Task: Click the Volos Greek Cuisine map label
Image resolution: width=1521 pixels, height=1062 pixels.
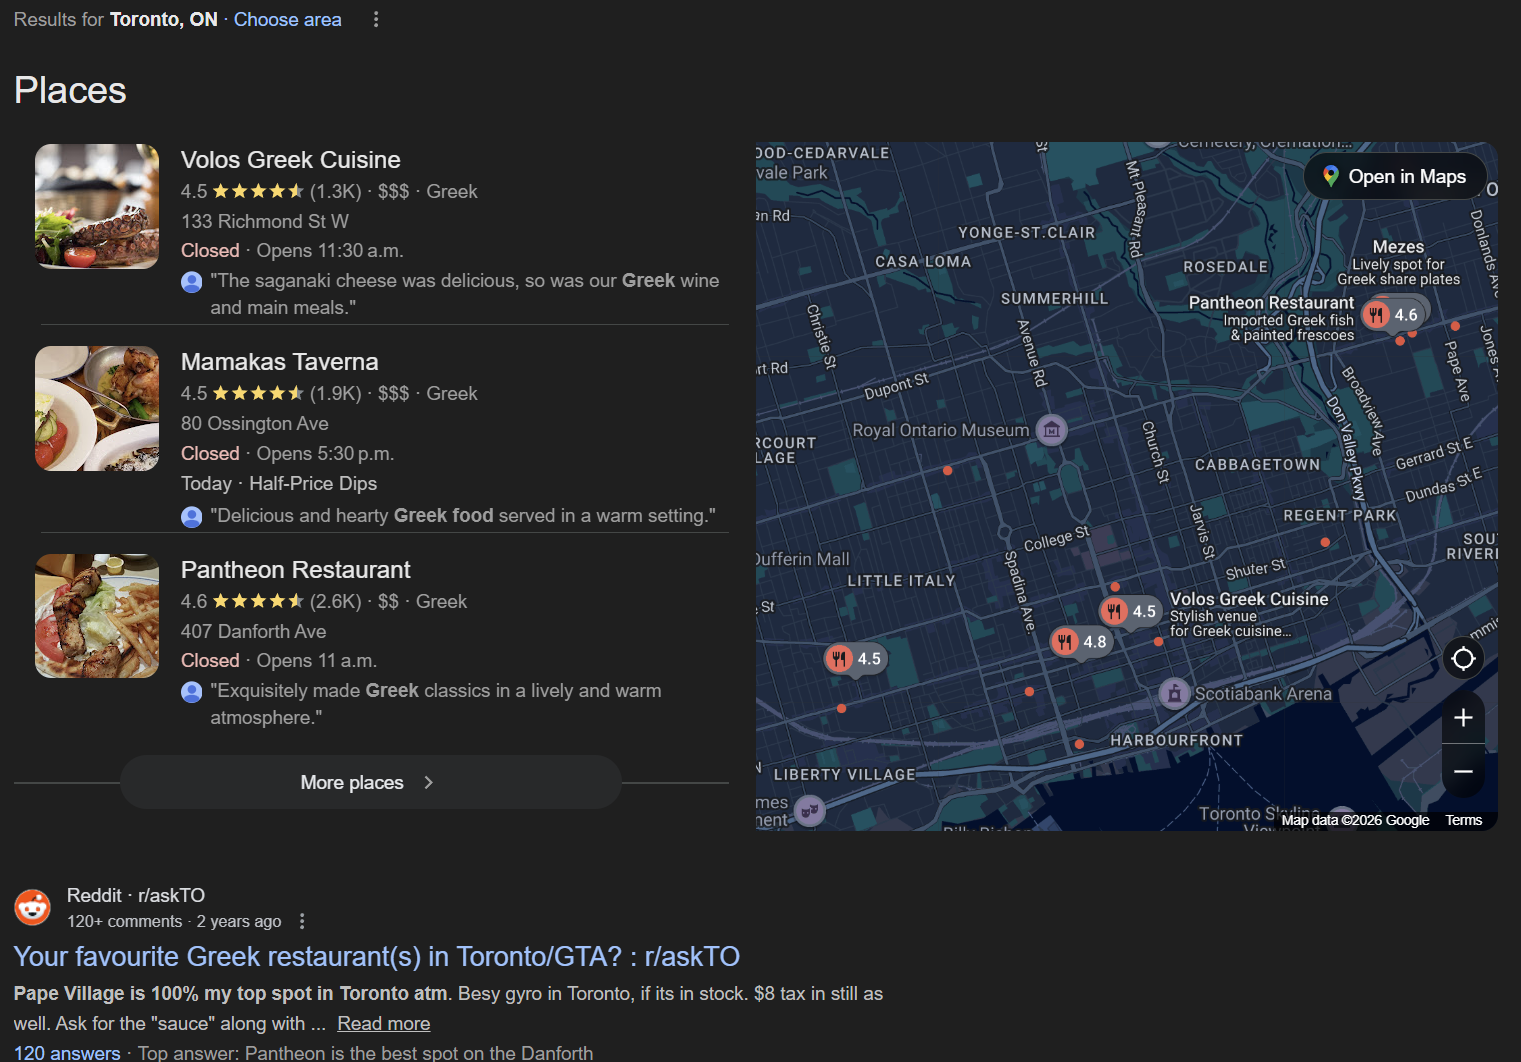Action: 1249,599
